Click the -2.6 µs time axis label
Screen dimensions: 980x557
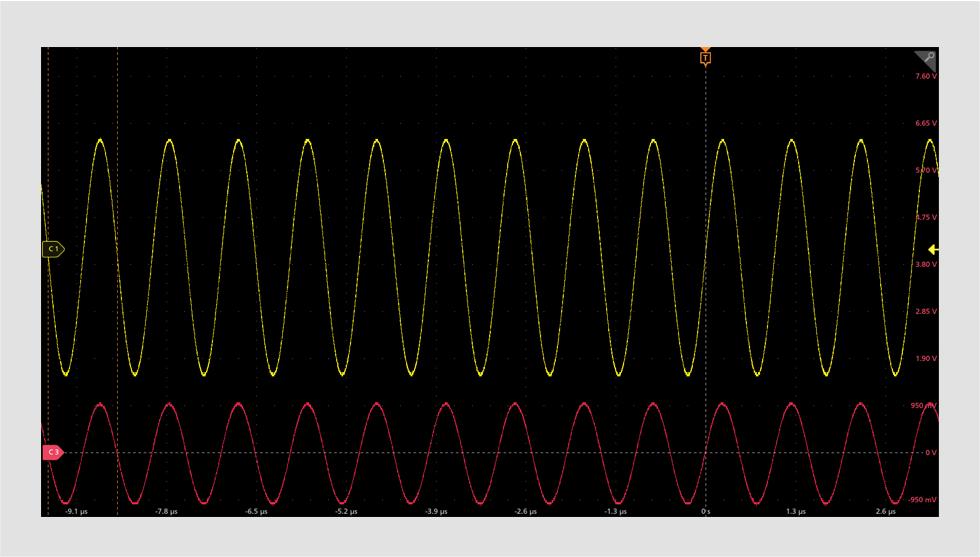526,511
